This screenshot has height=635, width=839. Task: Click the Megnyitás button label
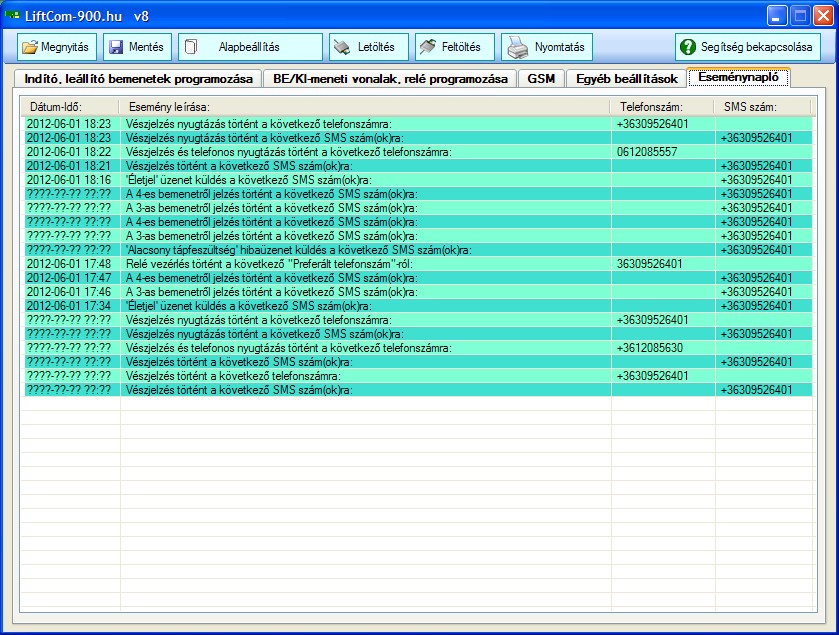(x=65, y=47)
